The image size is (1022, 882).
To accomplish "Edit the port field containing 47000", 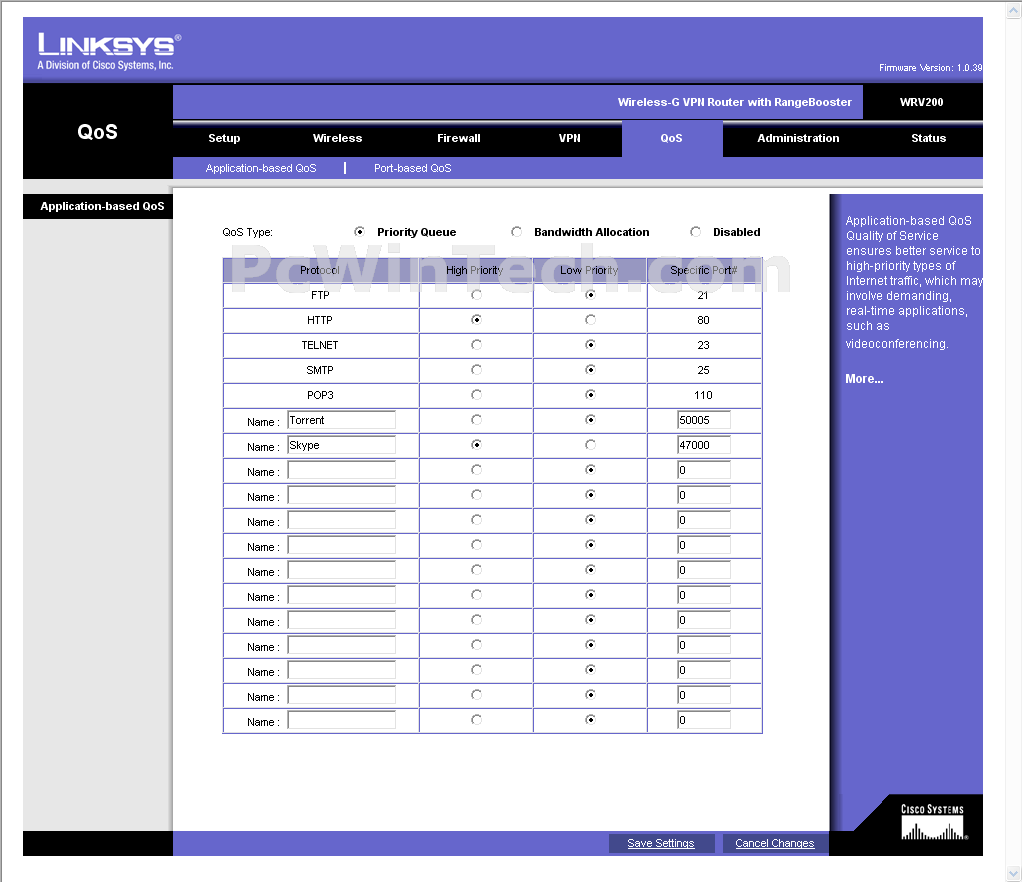I will pyautogui.click(x=704, y=445).
